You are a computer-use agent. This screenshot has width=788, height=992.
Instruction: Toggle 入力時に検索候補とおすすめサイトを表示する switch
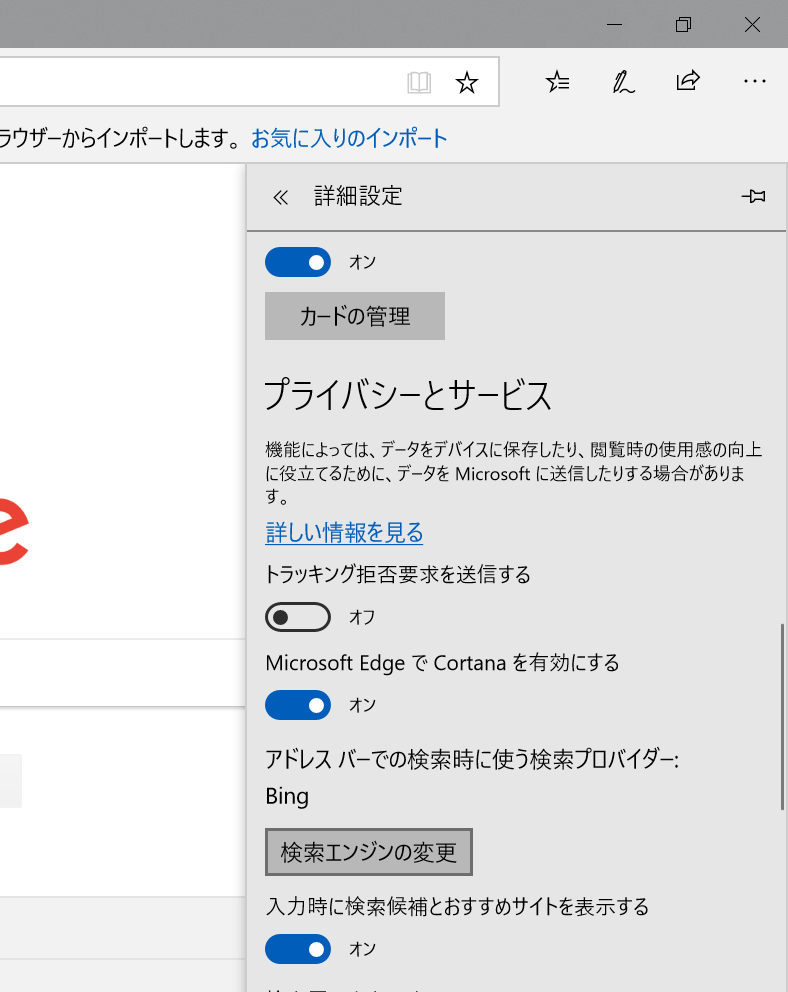[x=298, y=949]
